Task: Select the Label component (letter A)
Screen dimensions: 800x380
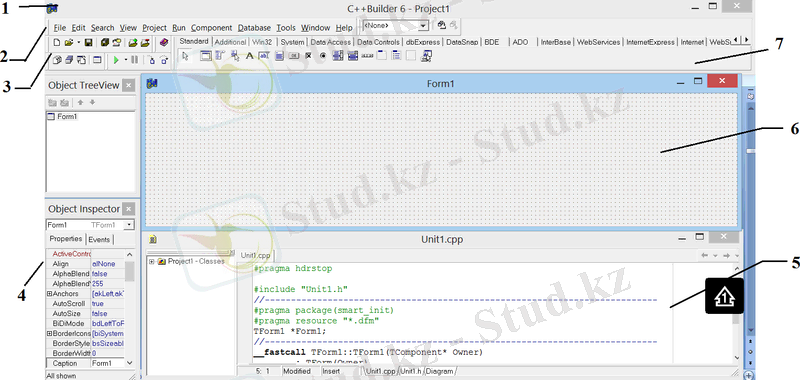Action: (x=249, y=56)
